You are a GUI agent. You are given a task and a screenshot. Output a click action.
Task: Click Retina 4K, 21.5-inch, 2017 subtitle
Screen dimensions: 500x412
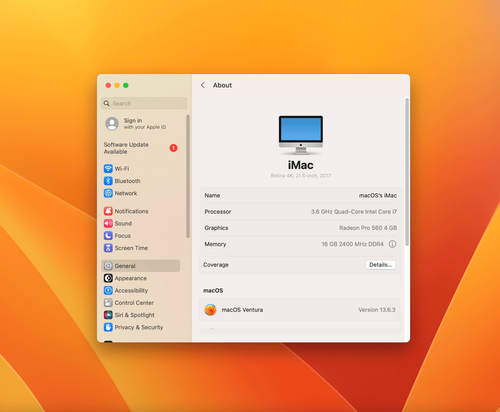pos(301,176)
